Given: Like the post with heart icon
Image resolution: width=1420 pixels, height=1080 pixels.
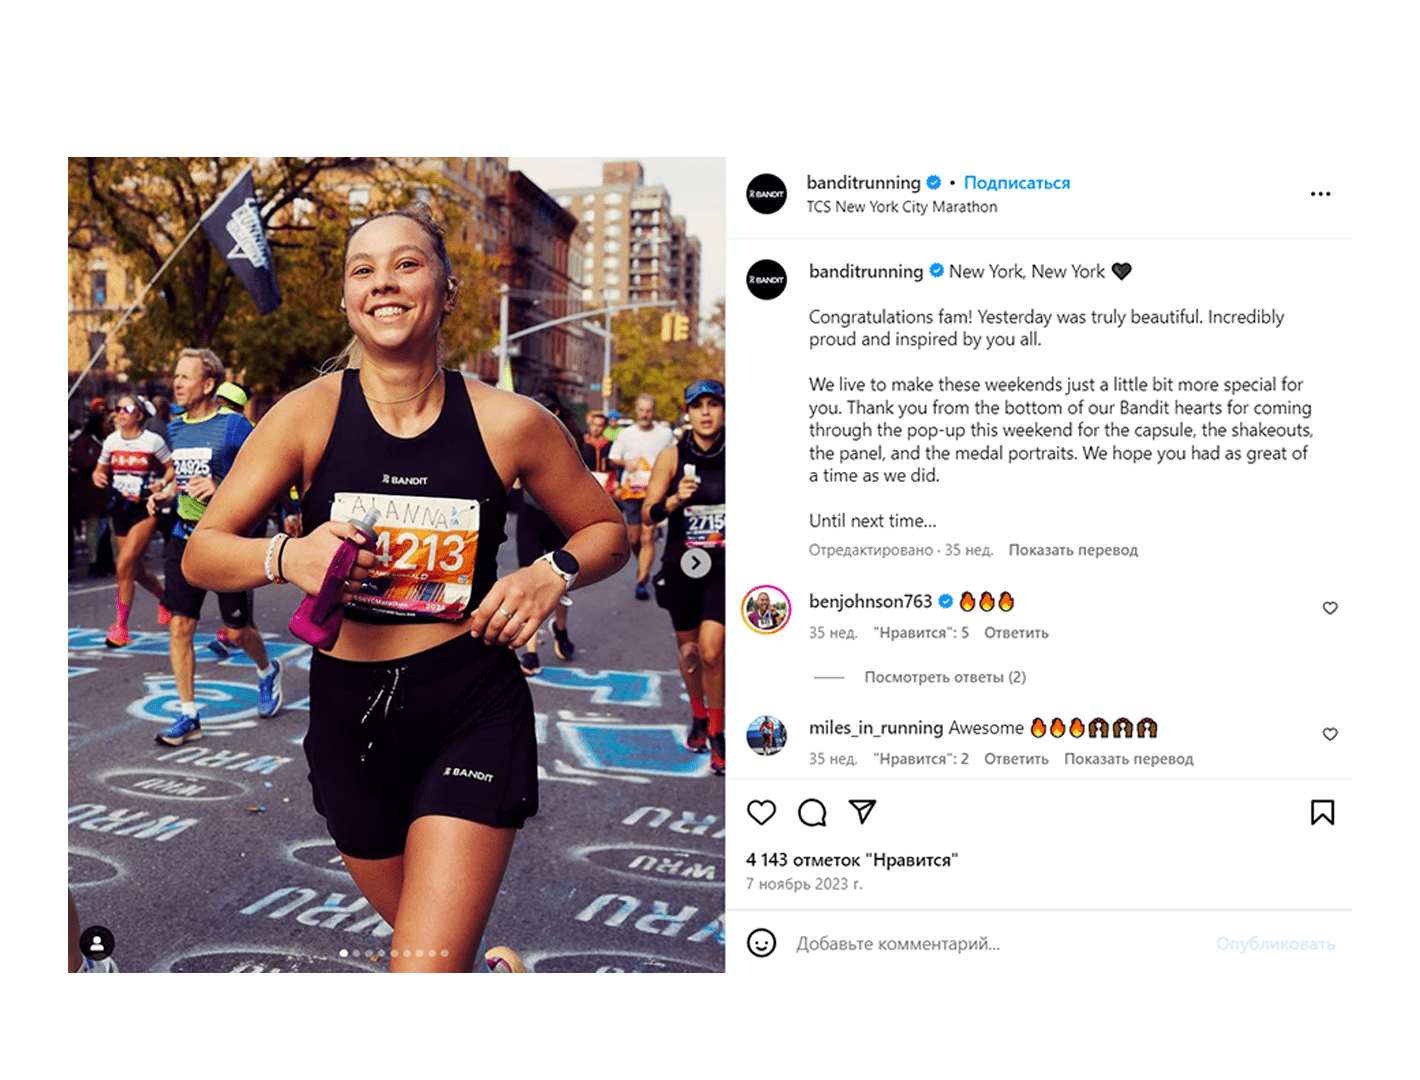Looking at the screenshot, I should [761, 812].
